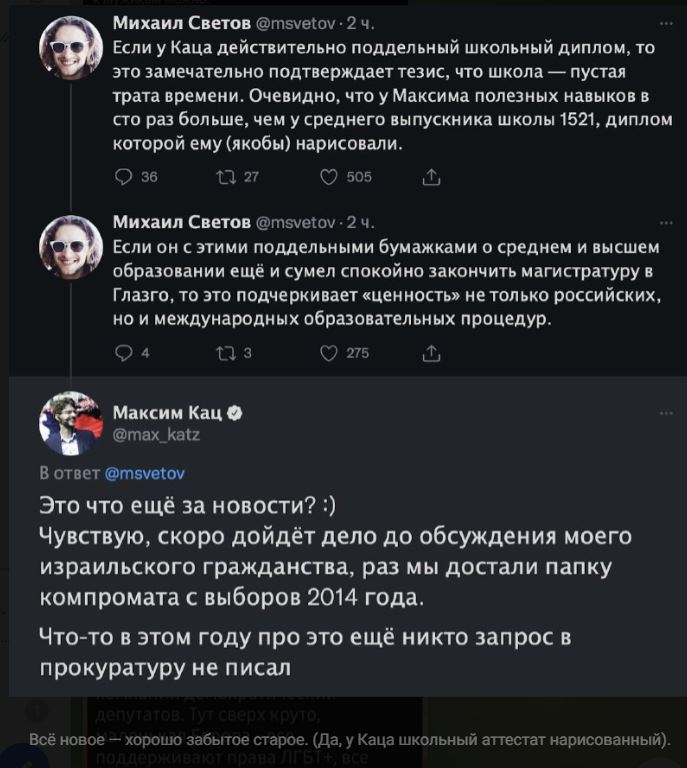Reply to Svetov's first tweet about Katz's diploma
This screenshot has height=768, width=687.
click(x=124, y=177)
